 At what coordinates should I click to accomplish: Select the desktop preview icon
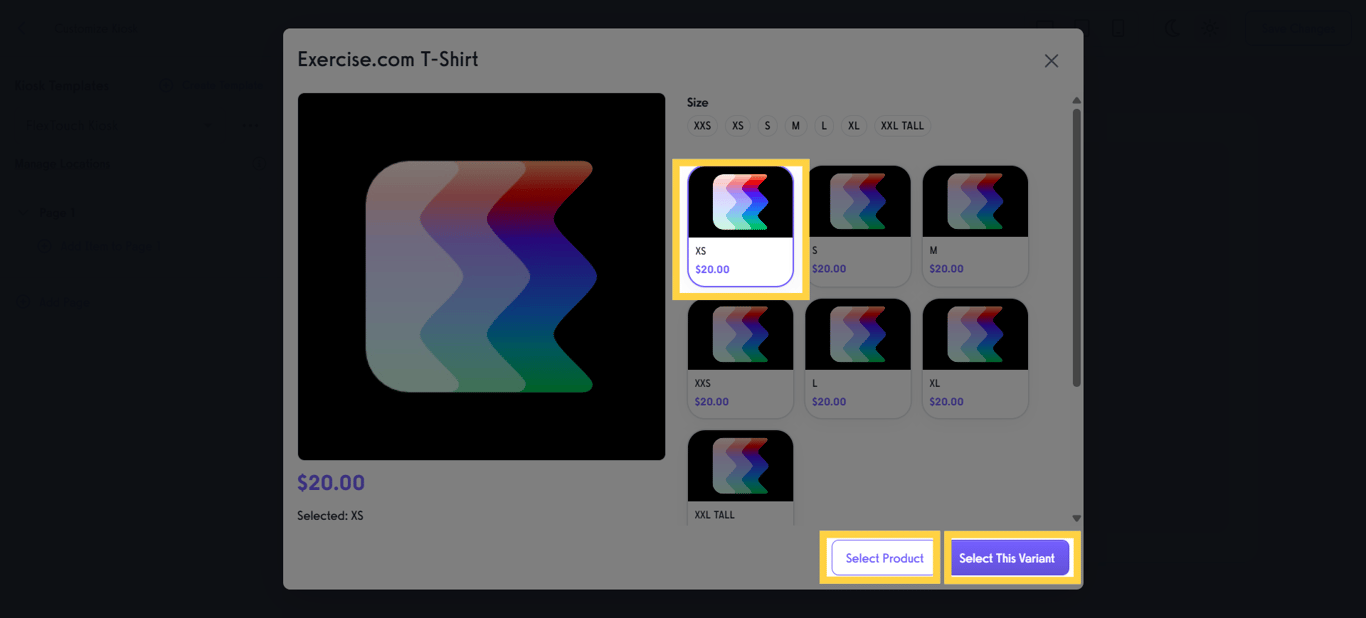point(1045,28)
